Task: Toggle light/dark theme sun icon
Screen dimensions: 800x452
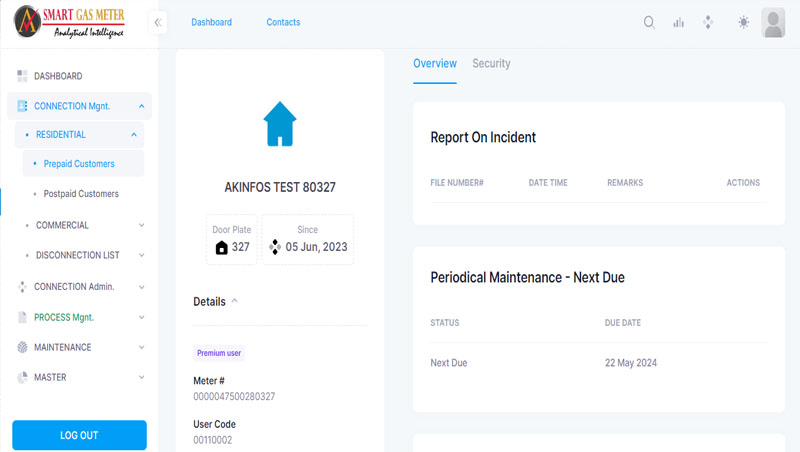Action: (x=743, y=22)
